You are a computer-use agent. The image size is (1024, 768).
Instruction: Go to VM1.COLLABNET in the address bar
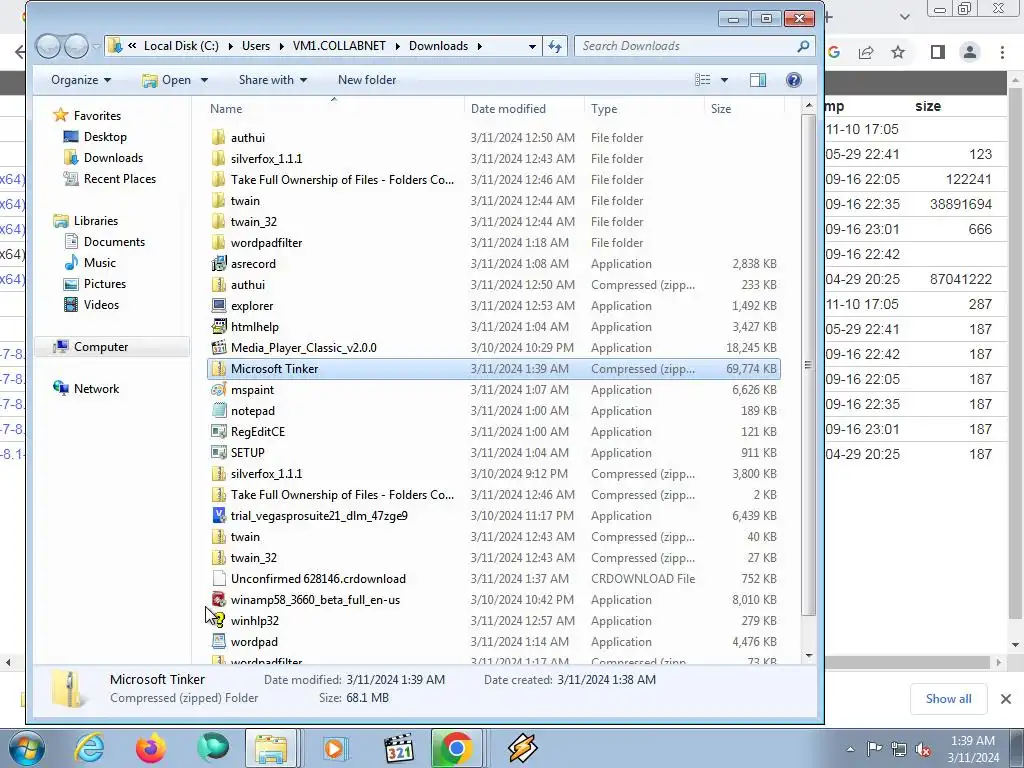tap(339, 46)
